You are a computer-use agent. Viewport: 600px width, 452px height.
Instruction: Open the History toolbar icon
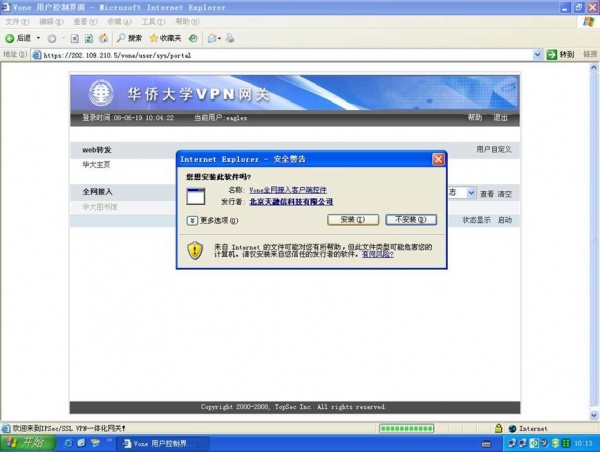[x=193, y=38]
